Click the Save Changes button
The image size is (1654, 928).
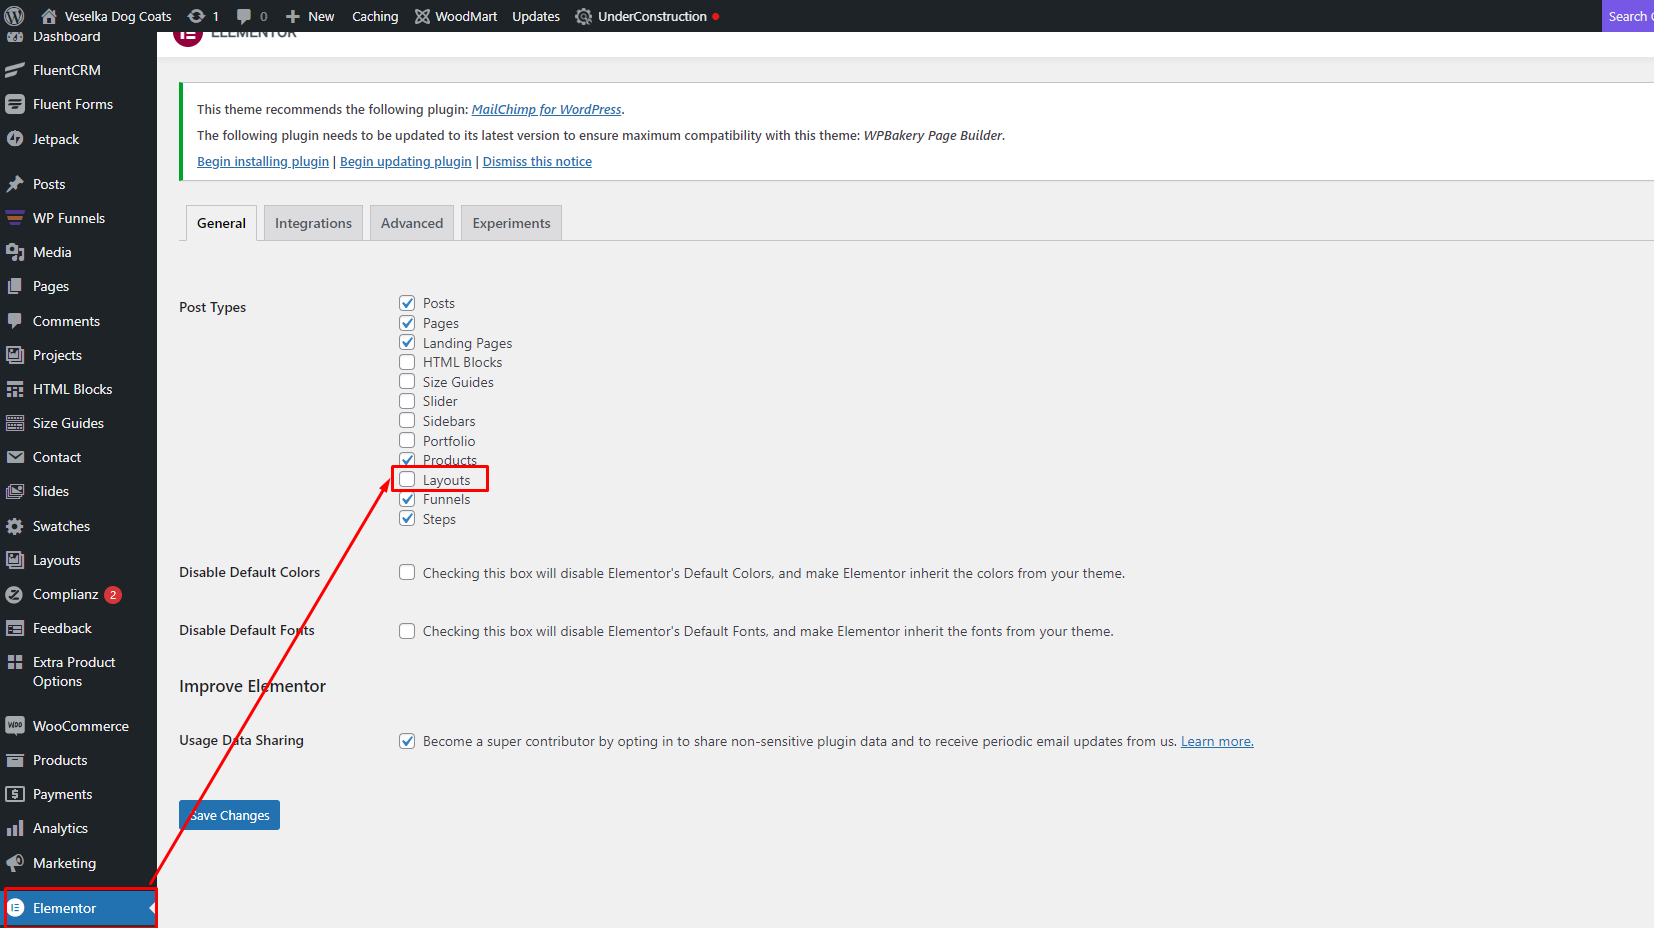(x=229, y=815)
